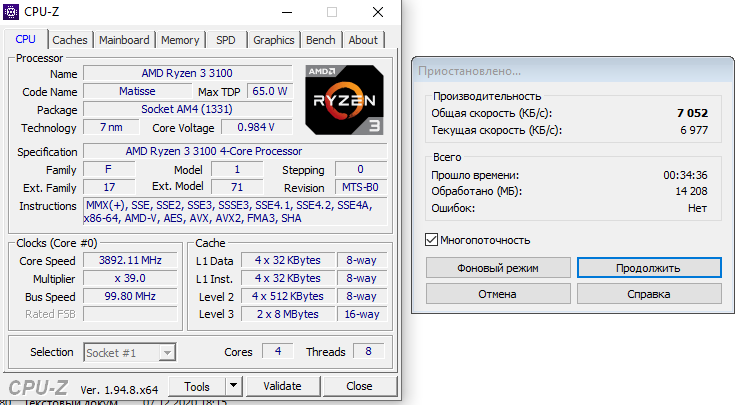Screen dimensions: 736x405
Task: Click the Max TDP value 65.0 W
Action: pyautogui.click(x=269, y=91)
